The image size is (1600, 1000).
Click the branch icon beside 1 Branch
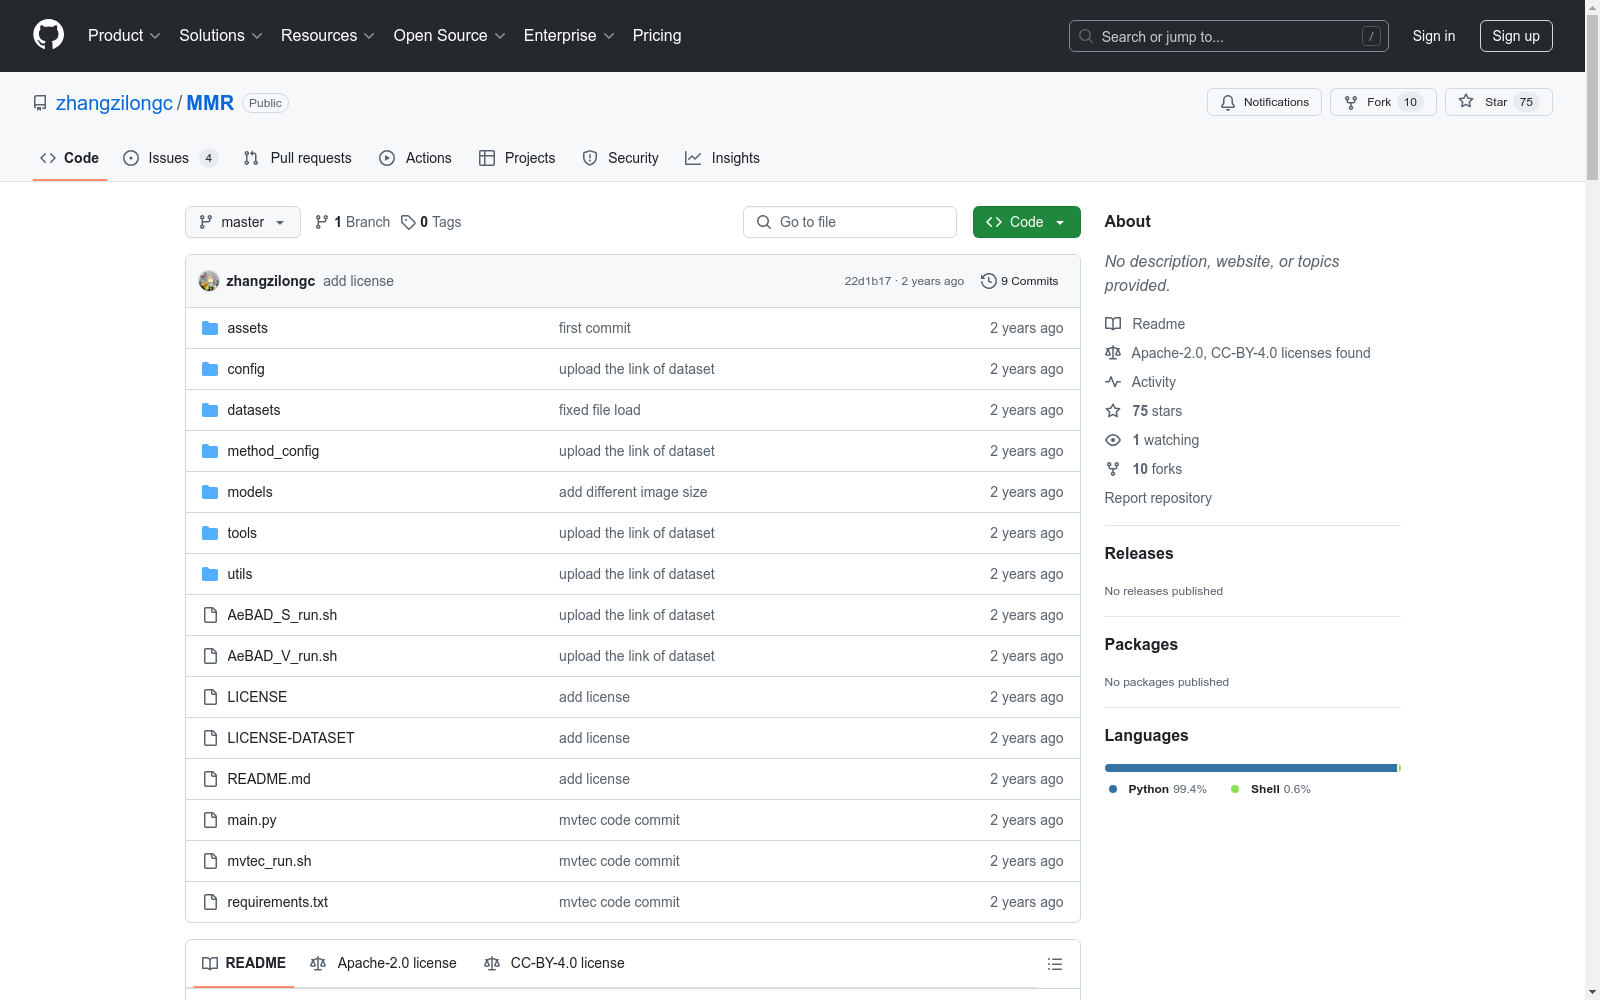(322, 222)
